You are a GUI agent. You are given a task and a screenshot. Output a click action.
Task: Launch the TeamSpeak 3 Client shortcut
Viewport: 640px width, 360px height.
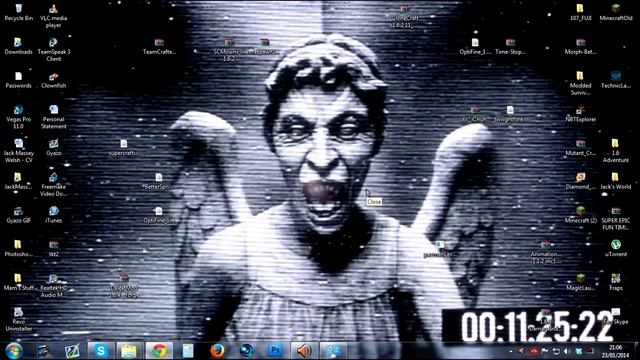point(53,49)
